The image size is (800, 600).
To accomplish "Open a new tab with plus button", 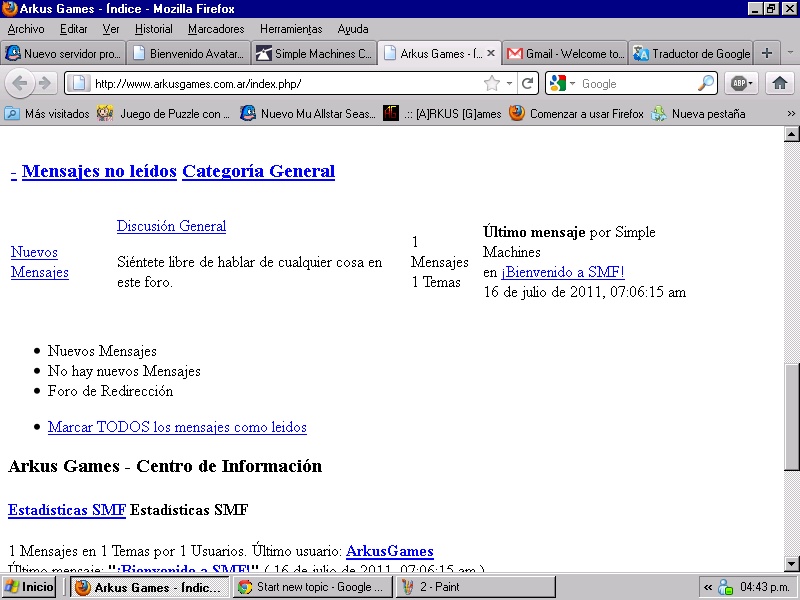I will pyautogui.click(x=767, y=53).
